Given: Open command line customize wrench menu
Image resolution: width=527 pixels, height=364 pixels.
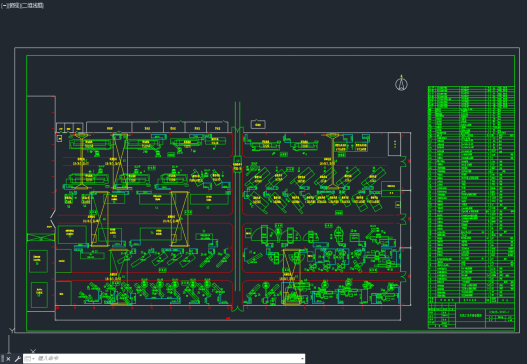Looking at the screenshot, I should coord(17,359).
